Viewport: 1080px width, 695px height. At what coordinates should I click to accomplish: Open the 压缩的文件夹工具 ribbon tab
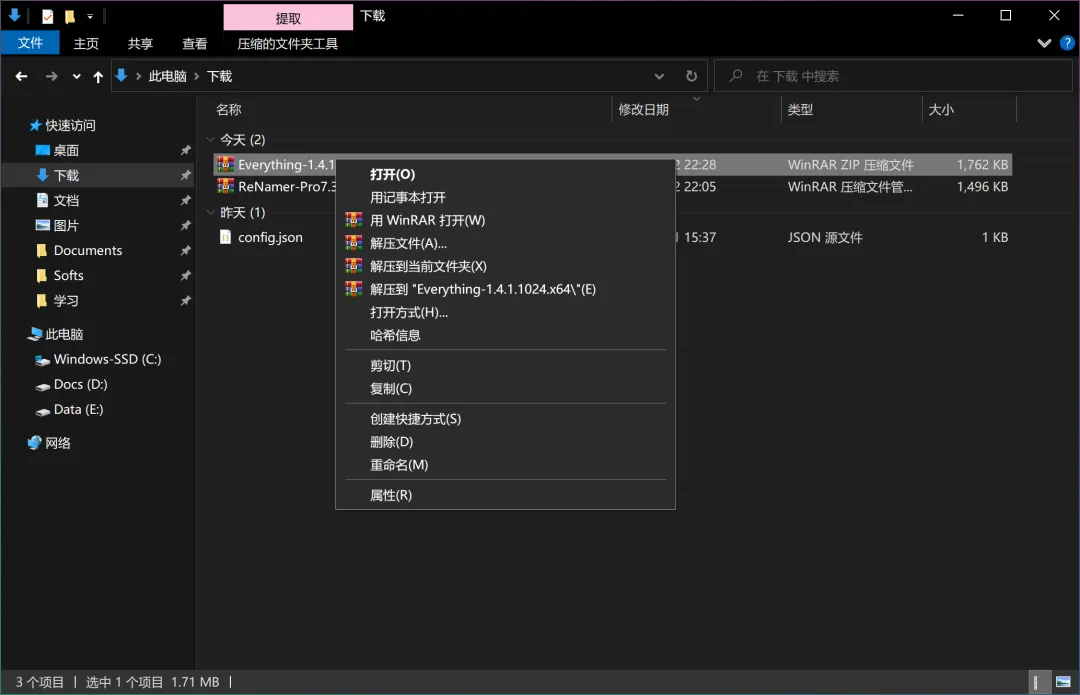coord(288,43)
